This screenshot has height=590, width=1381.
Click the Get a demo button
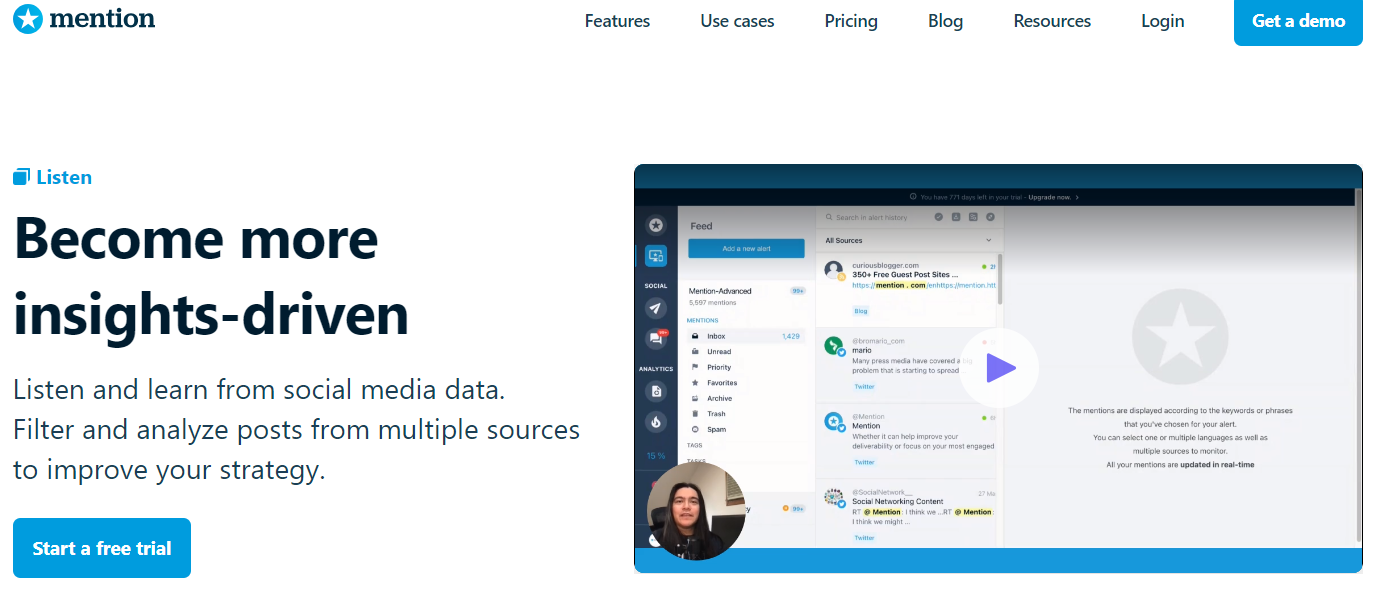pos(1298,21)
